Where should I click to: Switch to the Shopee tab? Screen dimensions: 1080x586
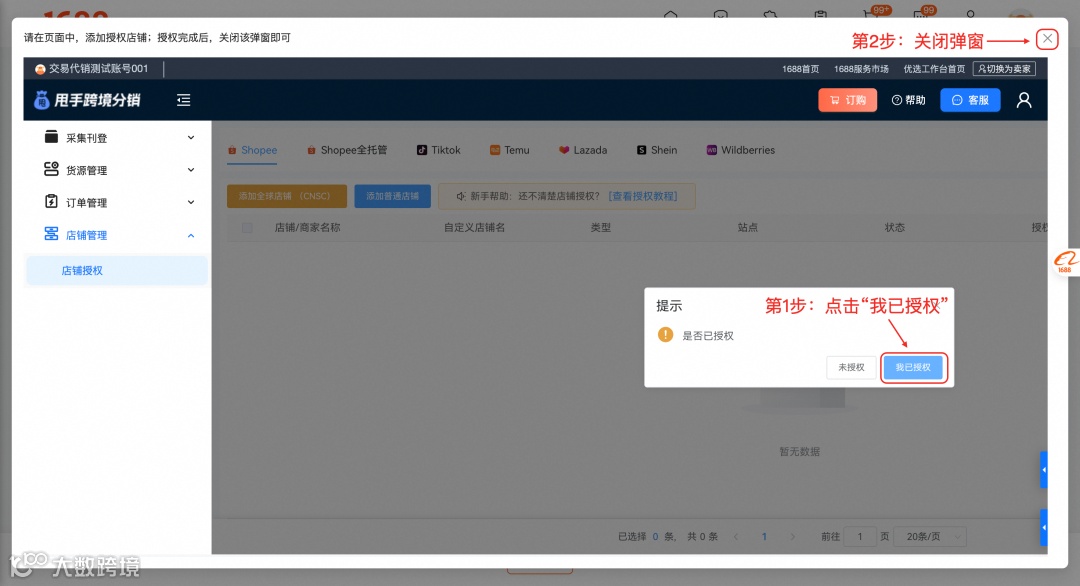[252, 150]
